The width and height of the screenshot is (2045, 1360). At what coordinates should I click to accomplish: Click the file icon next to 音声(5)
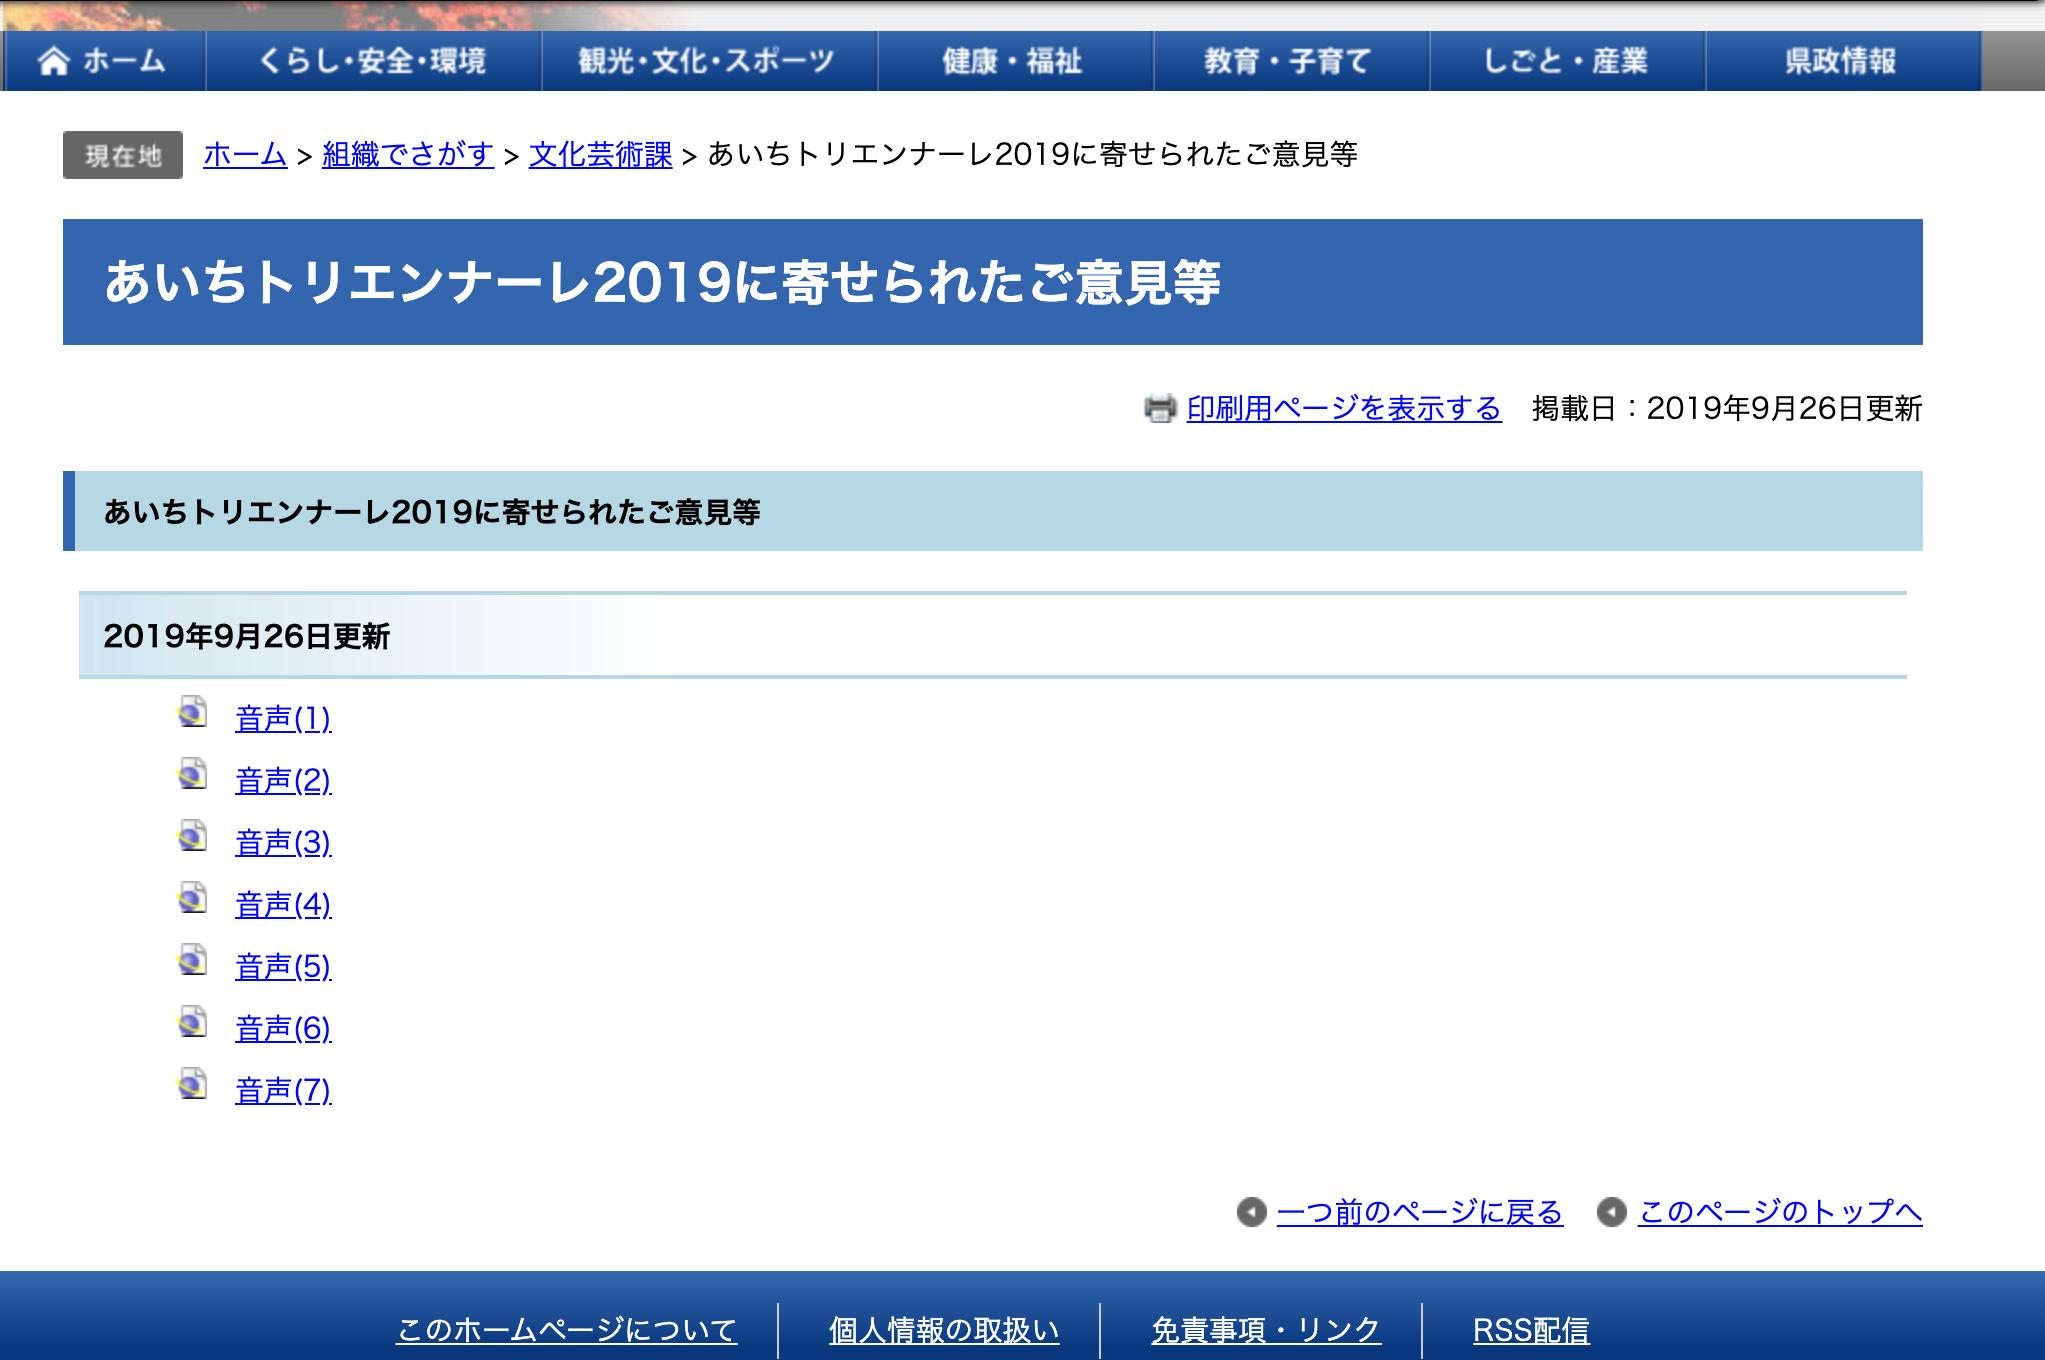193,960
